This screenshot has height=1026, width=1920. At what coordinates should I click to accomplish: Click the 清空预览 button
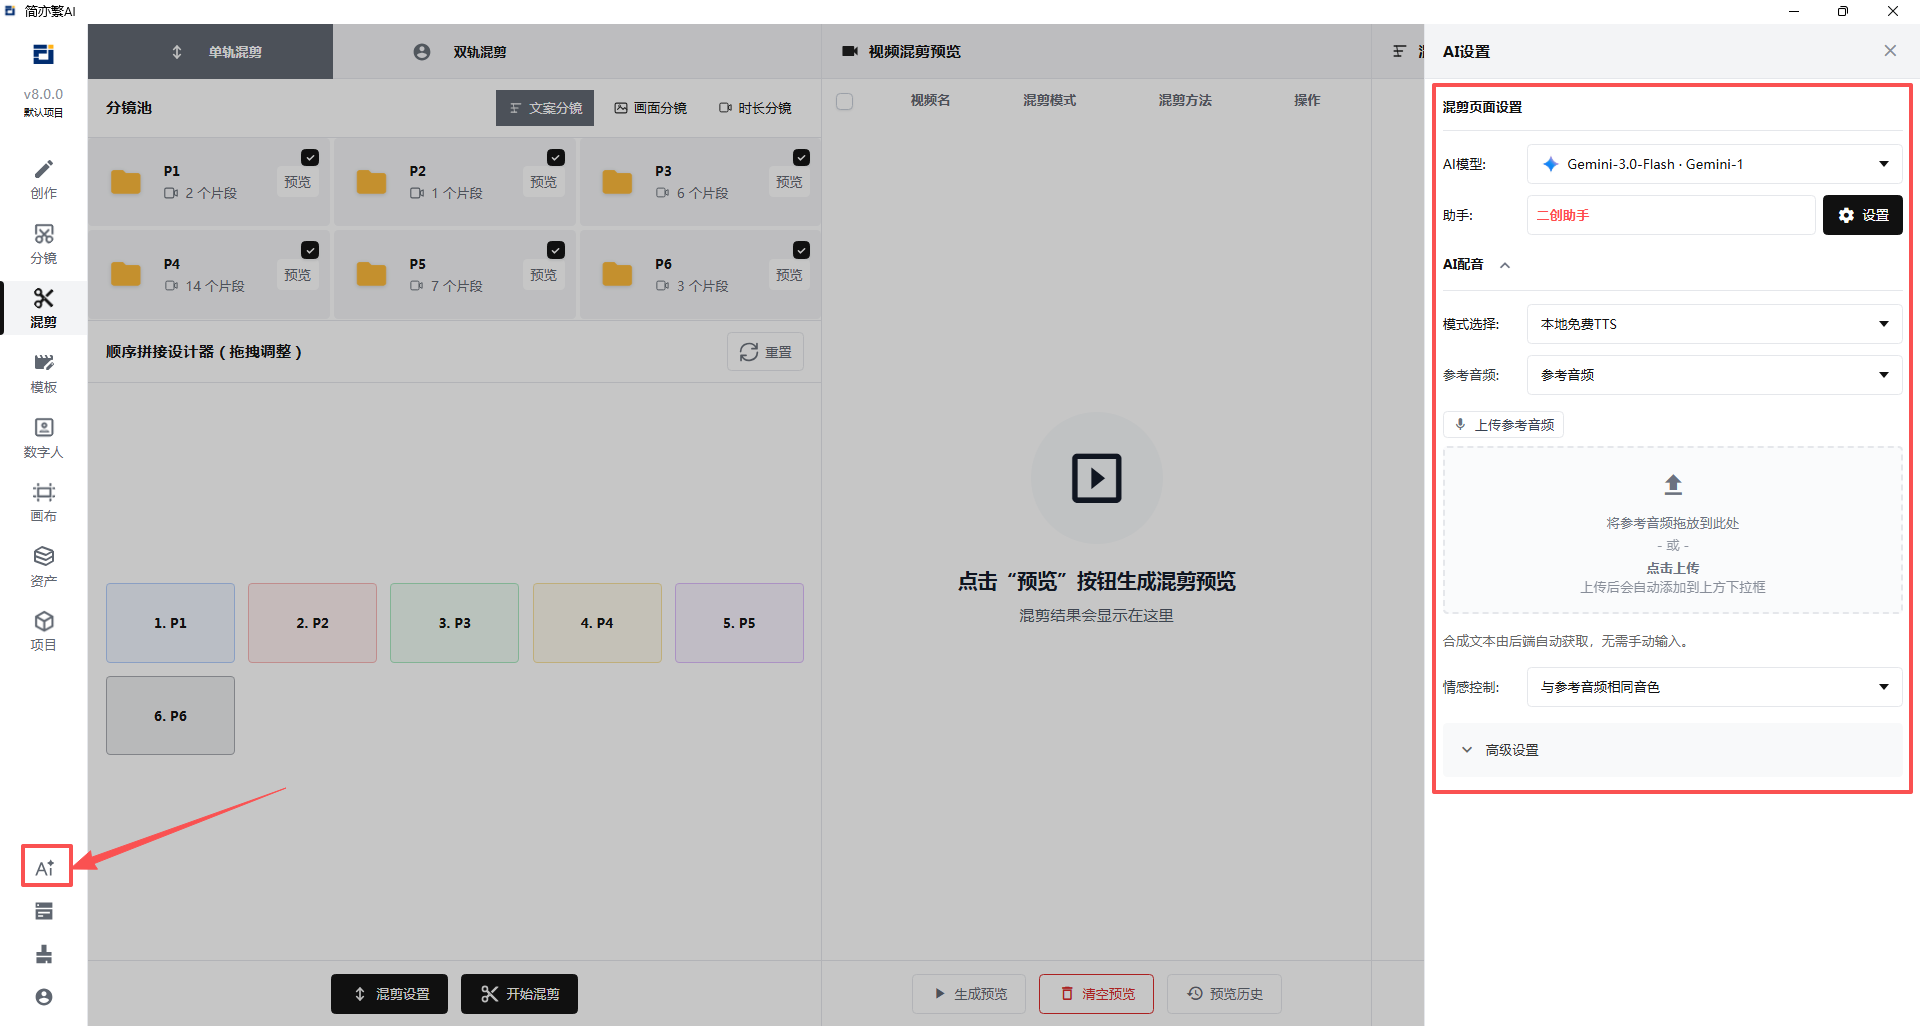tap(1096, 994)
